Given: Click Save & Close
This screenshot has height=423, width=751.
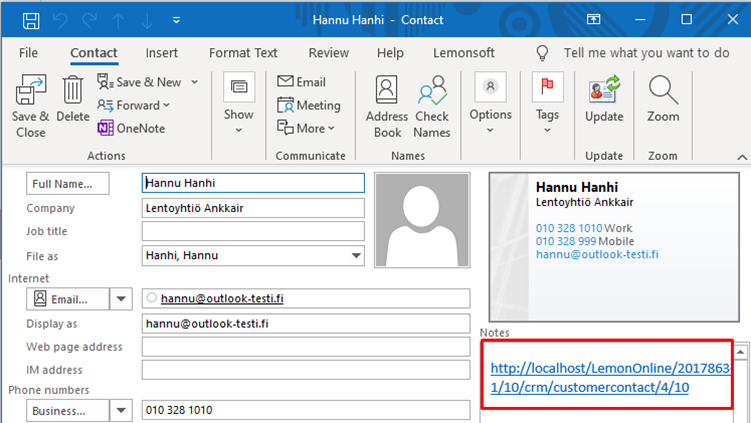Looking at the screenshot, I should (x=31, y=106).
